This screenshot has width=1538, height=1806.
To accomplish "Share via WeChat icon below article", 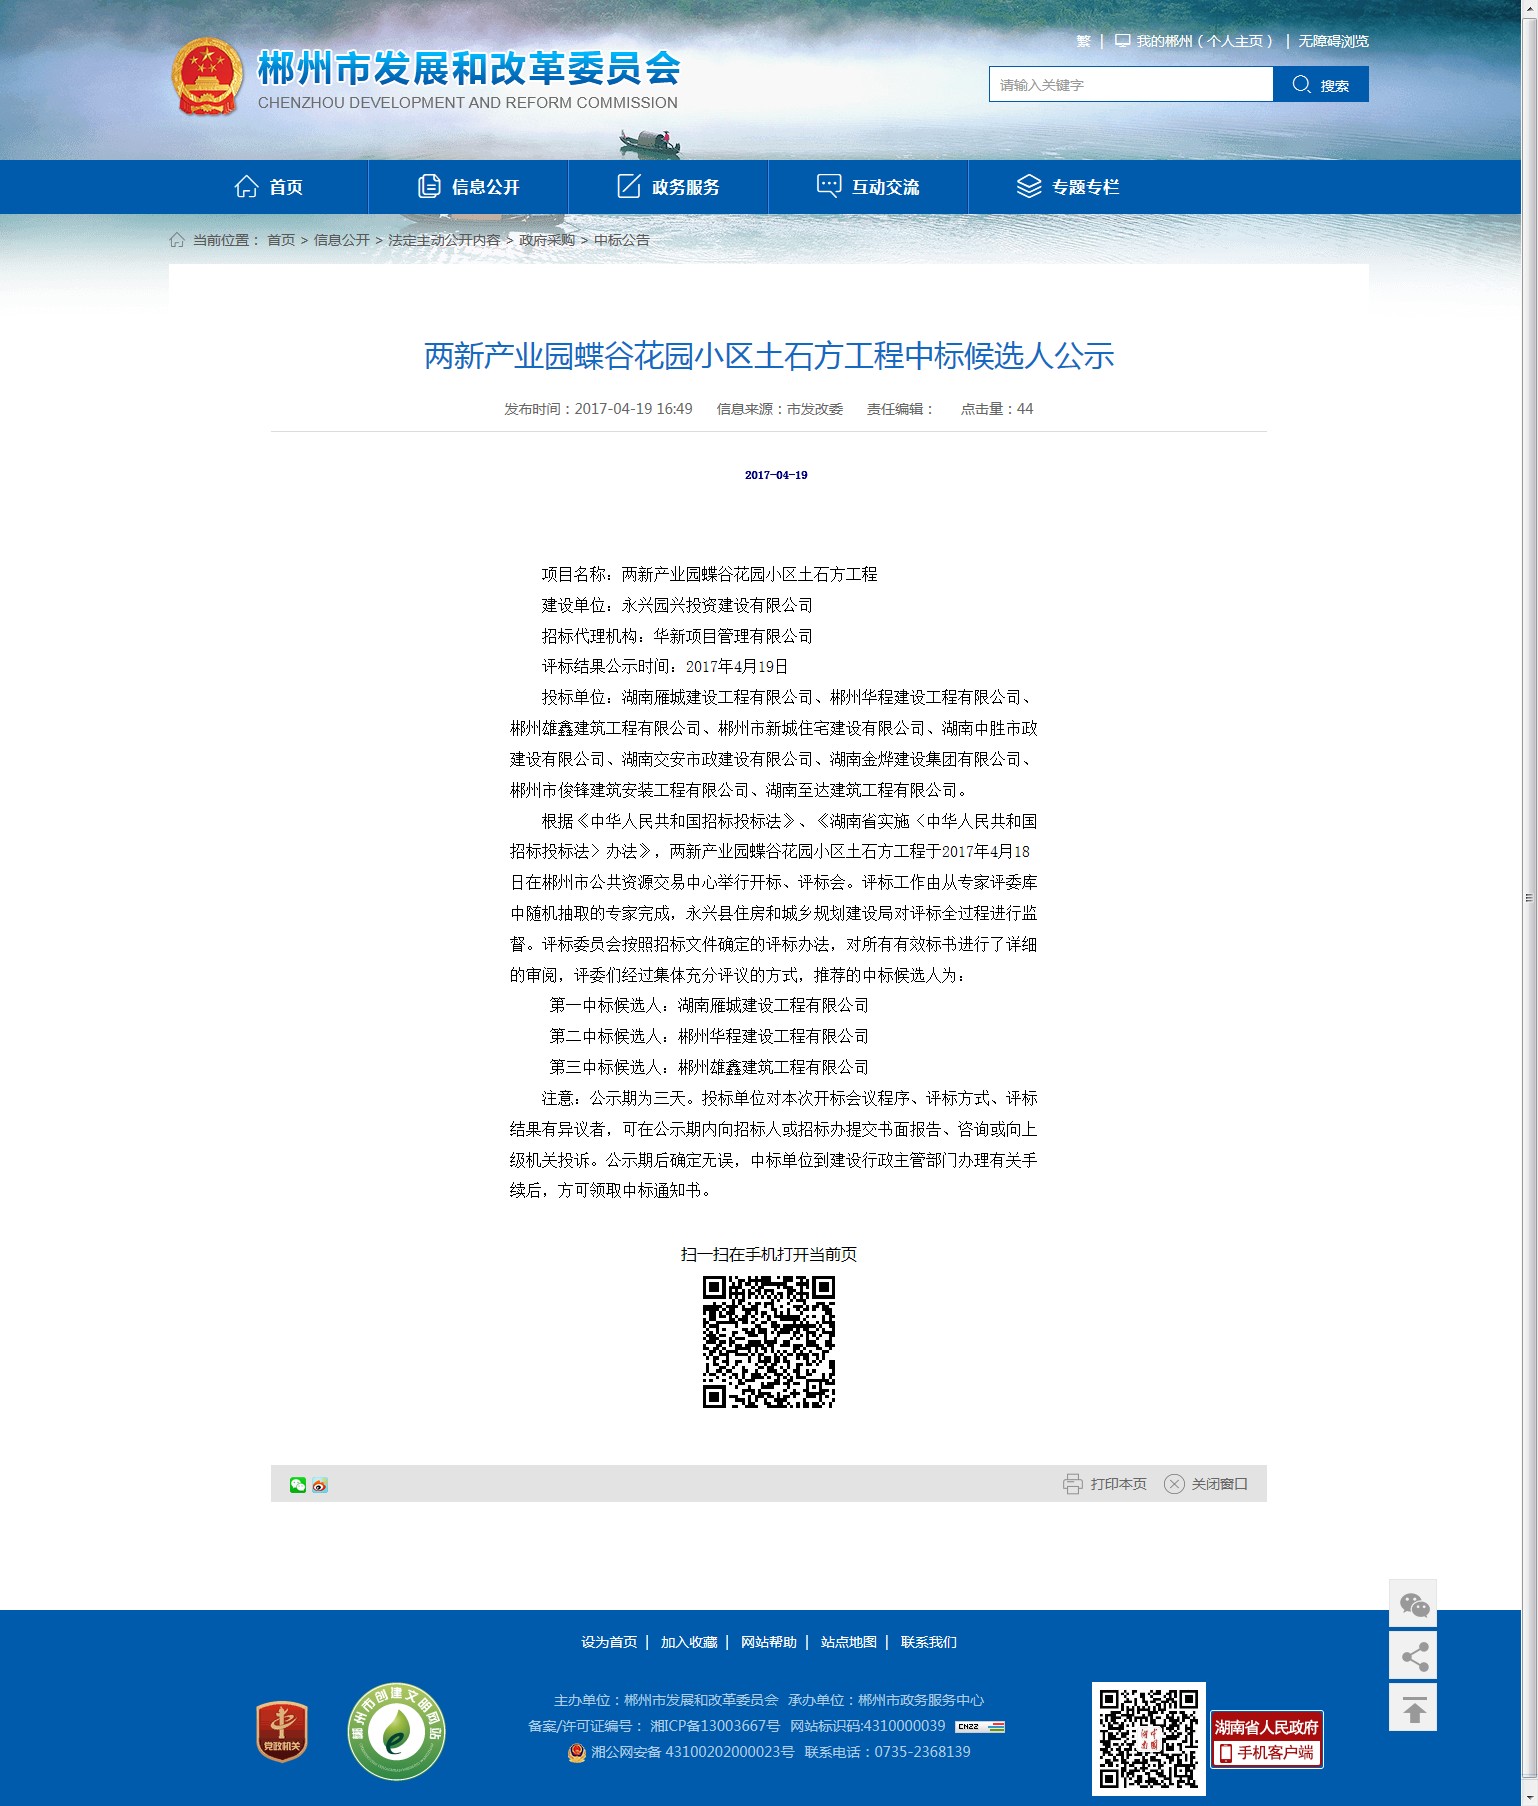I will (298, 1485).
